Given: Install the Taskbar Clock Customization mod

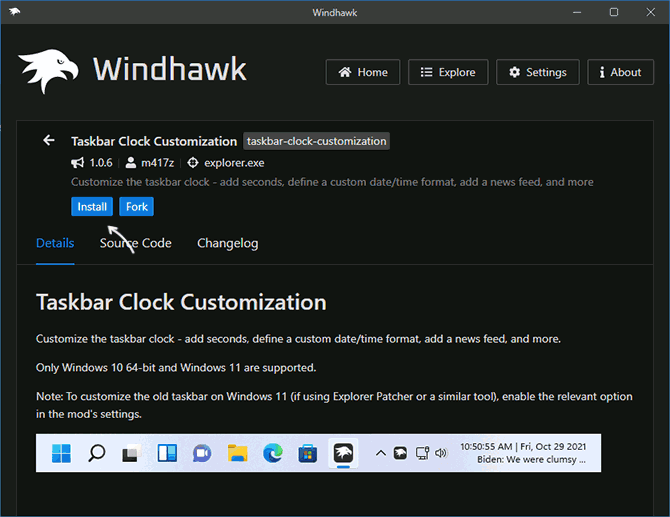Looking at the screenshot, I should pyautogui.click(x=92, y=207).
